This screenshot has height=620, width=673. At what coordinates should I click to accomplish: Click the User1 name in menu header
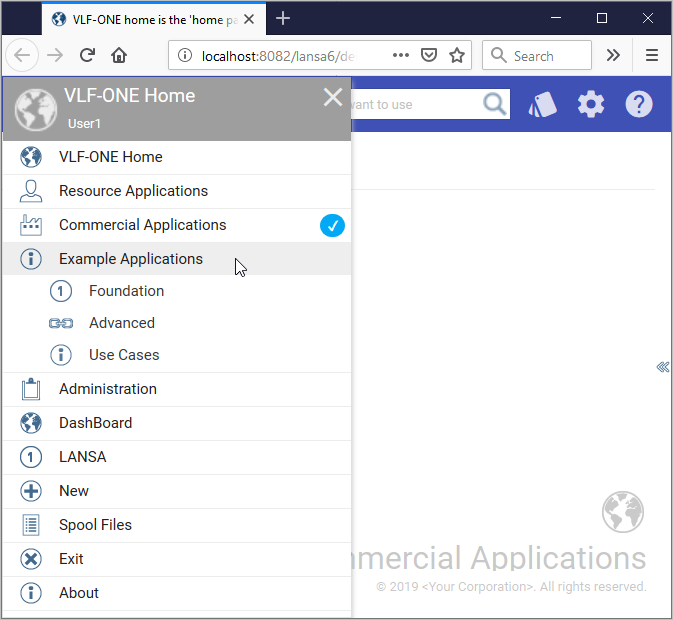[x=84, y=124]
